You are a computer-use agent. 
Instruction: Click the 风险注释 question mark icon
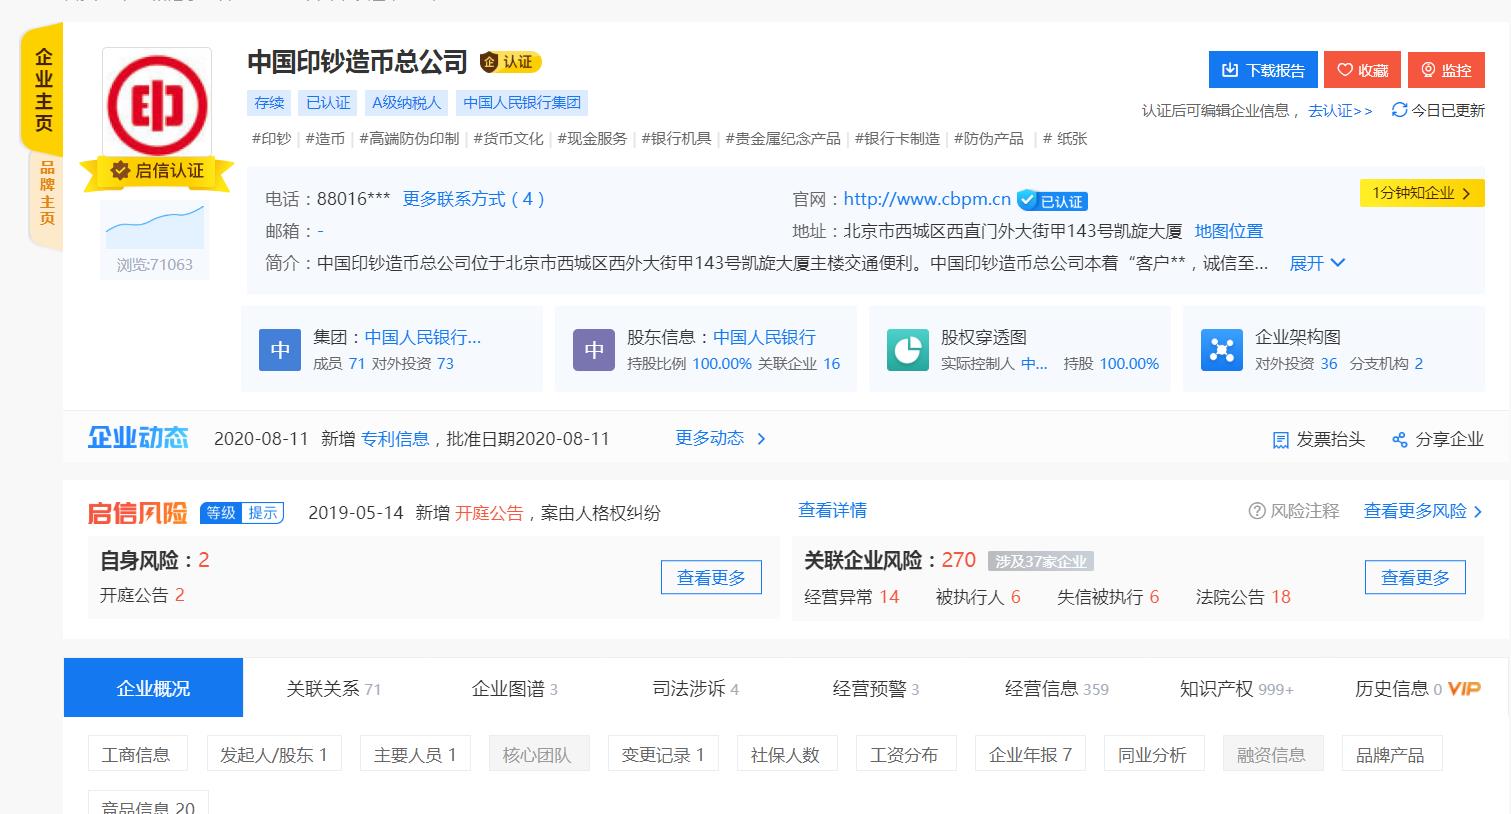[1257, 511]
